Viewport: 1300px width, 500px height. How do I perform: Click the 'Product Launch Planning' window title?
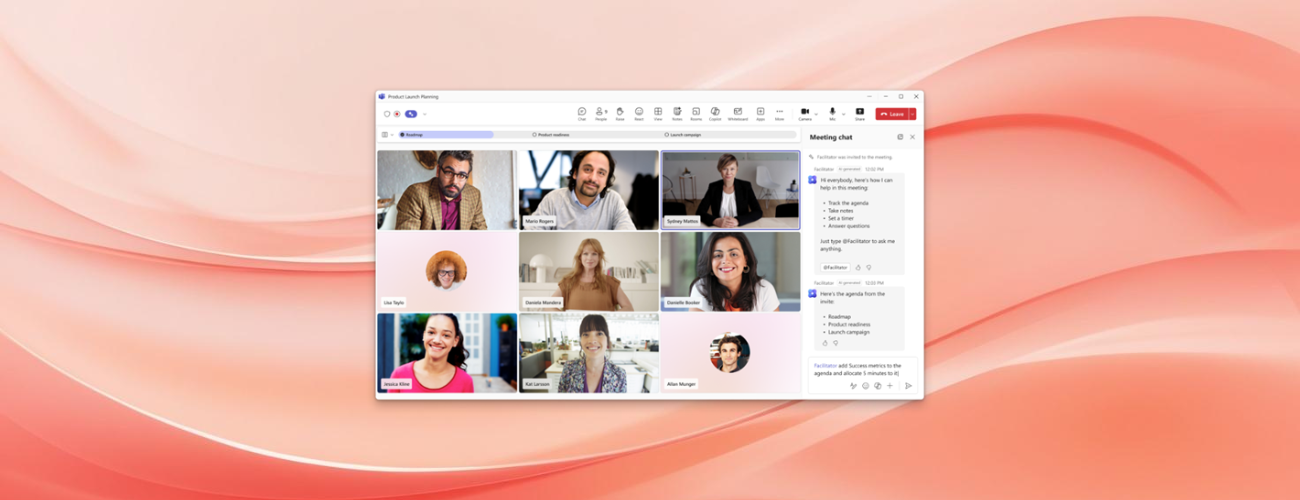pos(413,97)
